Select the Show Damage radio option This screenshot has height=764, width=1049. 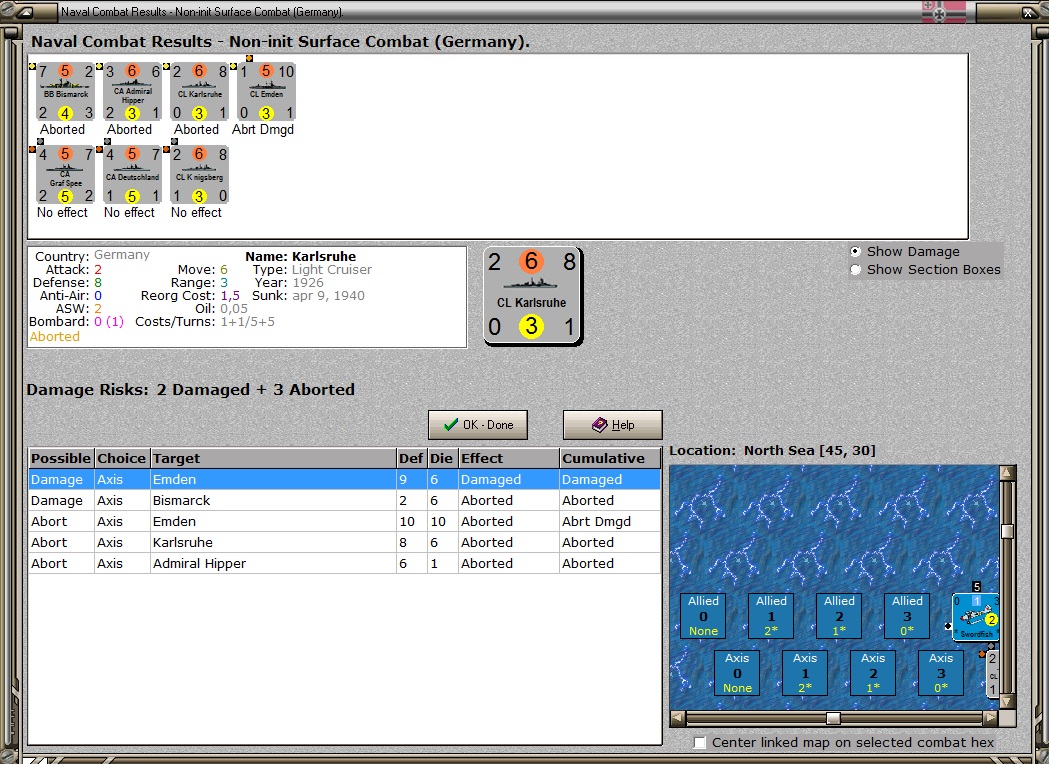pyautogui.click(x=855, y=252)
